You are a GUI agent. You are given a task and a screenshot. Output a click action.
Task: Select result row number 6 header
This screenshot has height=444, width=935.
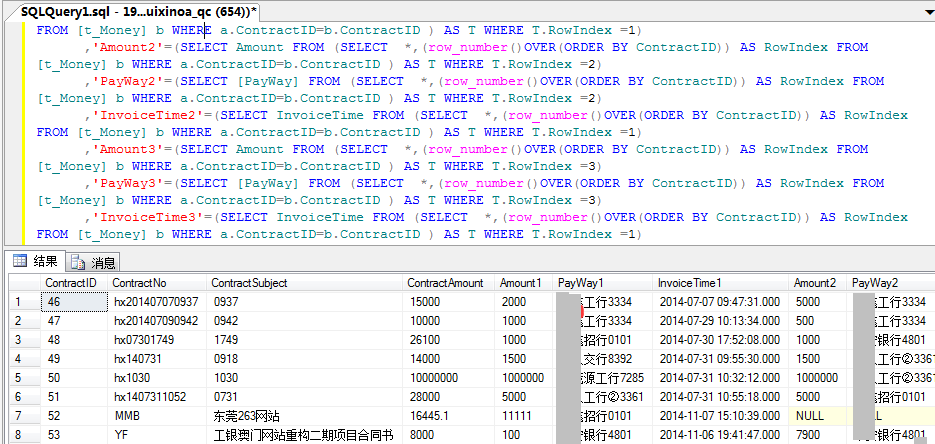click(26, 397)
